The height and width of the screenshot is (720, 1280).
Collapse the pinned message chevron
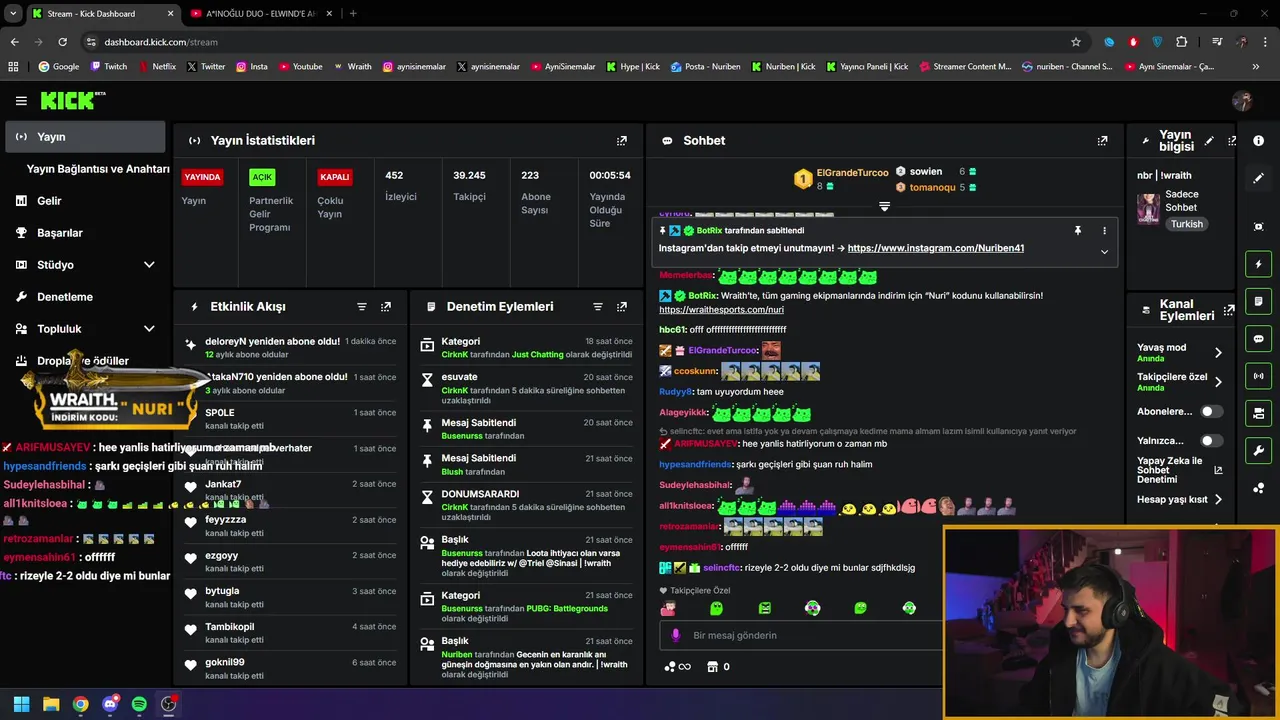tap(1104, 251)
